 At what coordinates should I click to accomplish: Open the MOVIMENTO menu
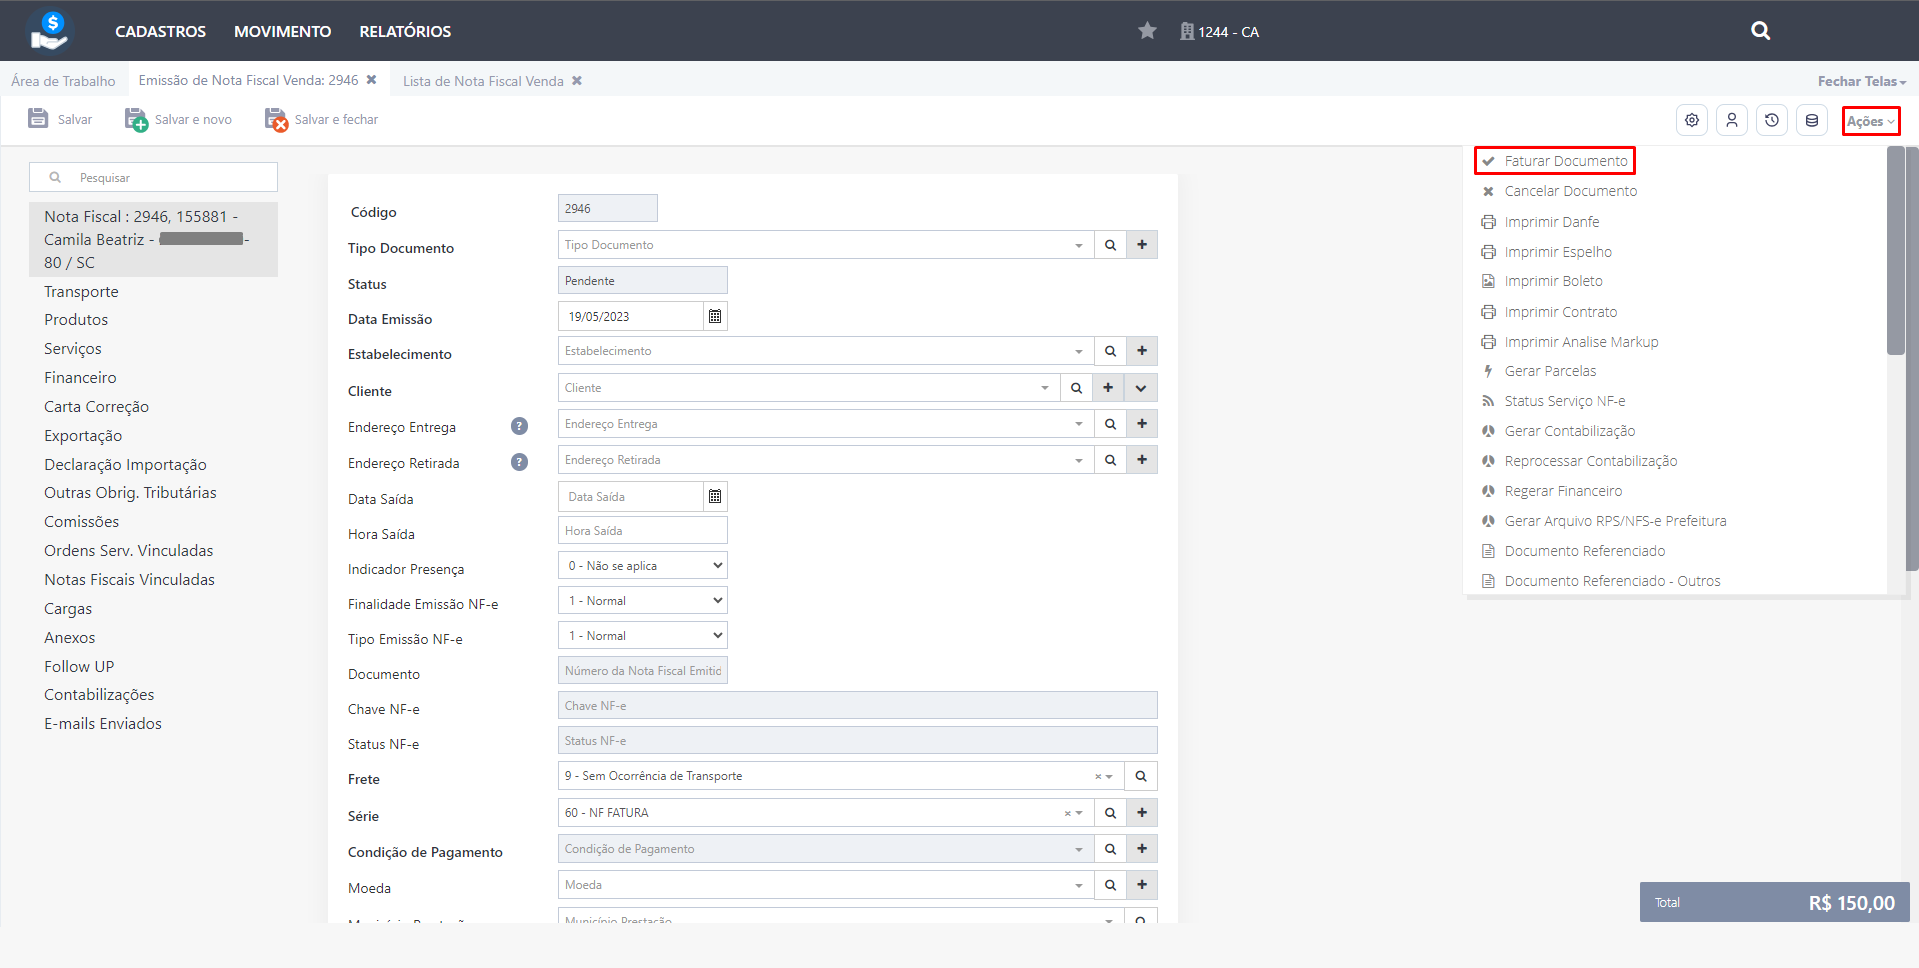click(282, 31)
